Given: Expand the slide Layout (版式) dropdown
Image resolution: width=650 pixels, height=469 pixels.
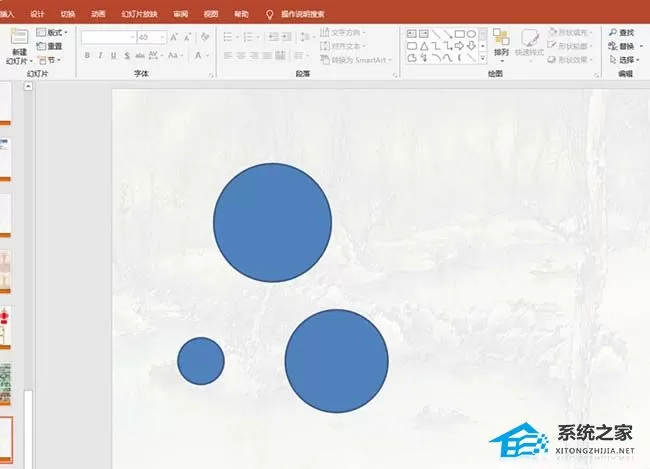Looking at the screenshot, I should (52, 32).
